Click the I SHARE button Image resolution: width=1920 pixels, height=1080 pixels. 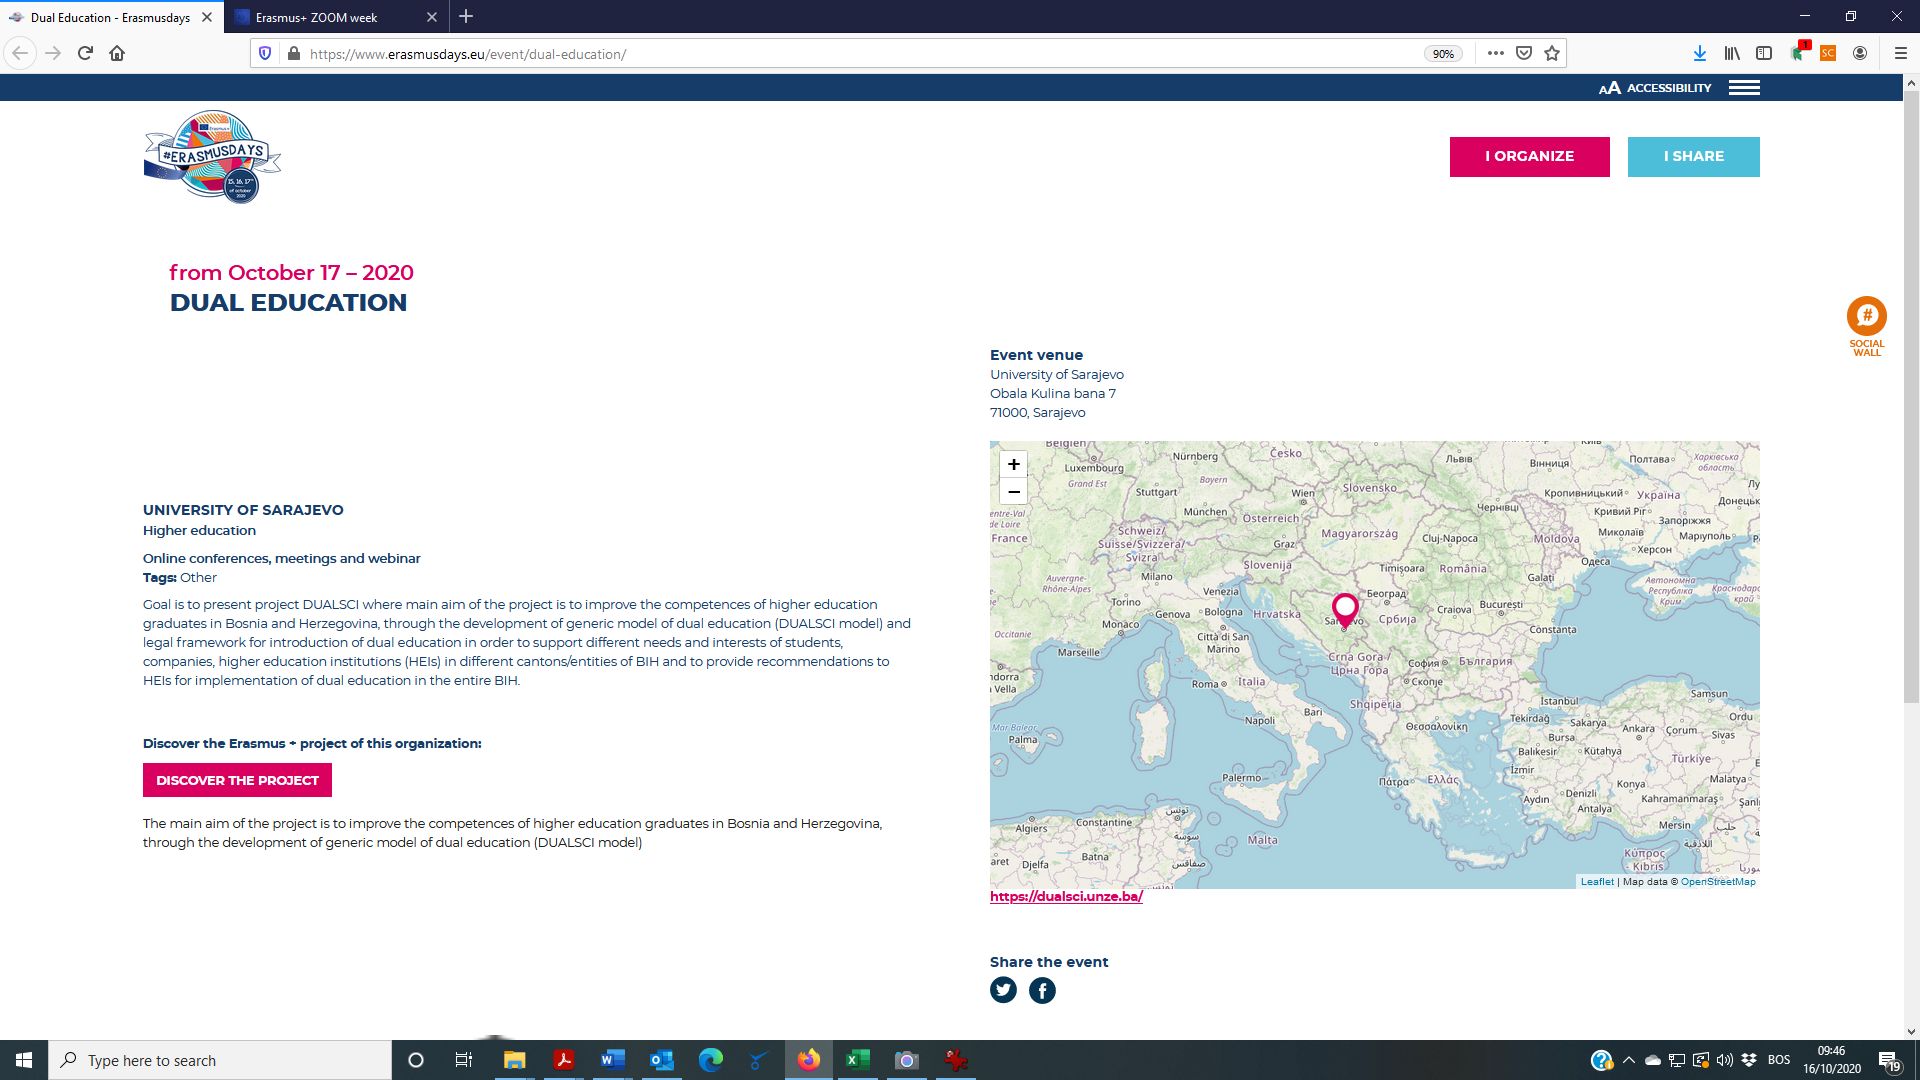(x=1693, y=157)
